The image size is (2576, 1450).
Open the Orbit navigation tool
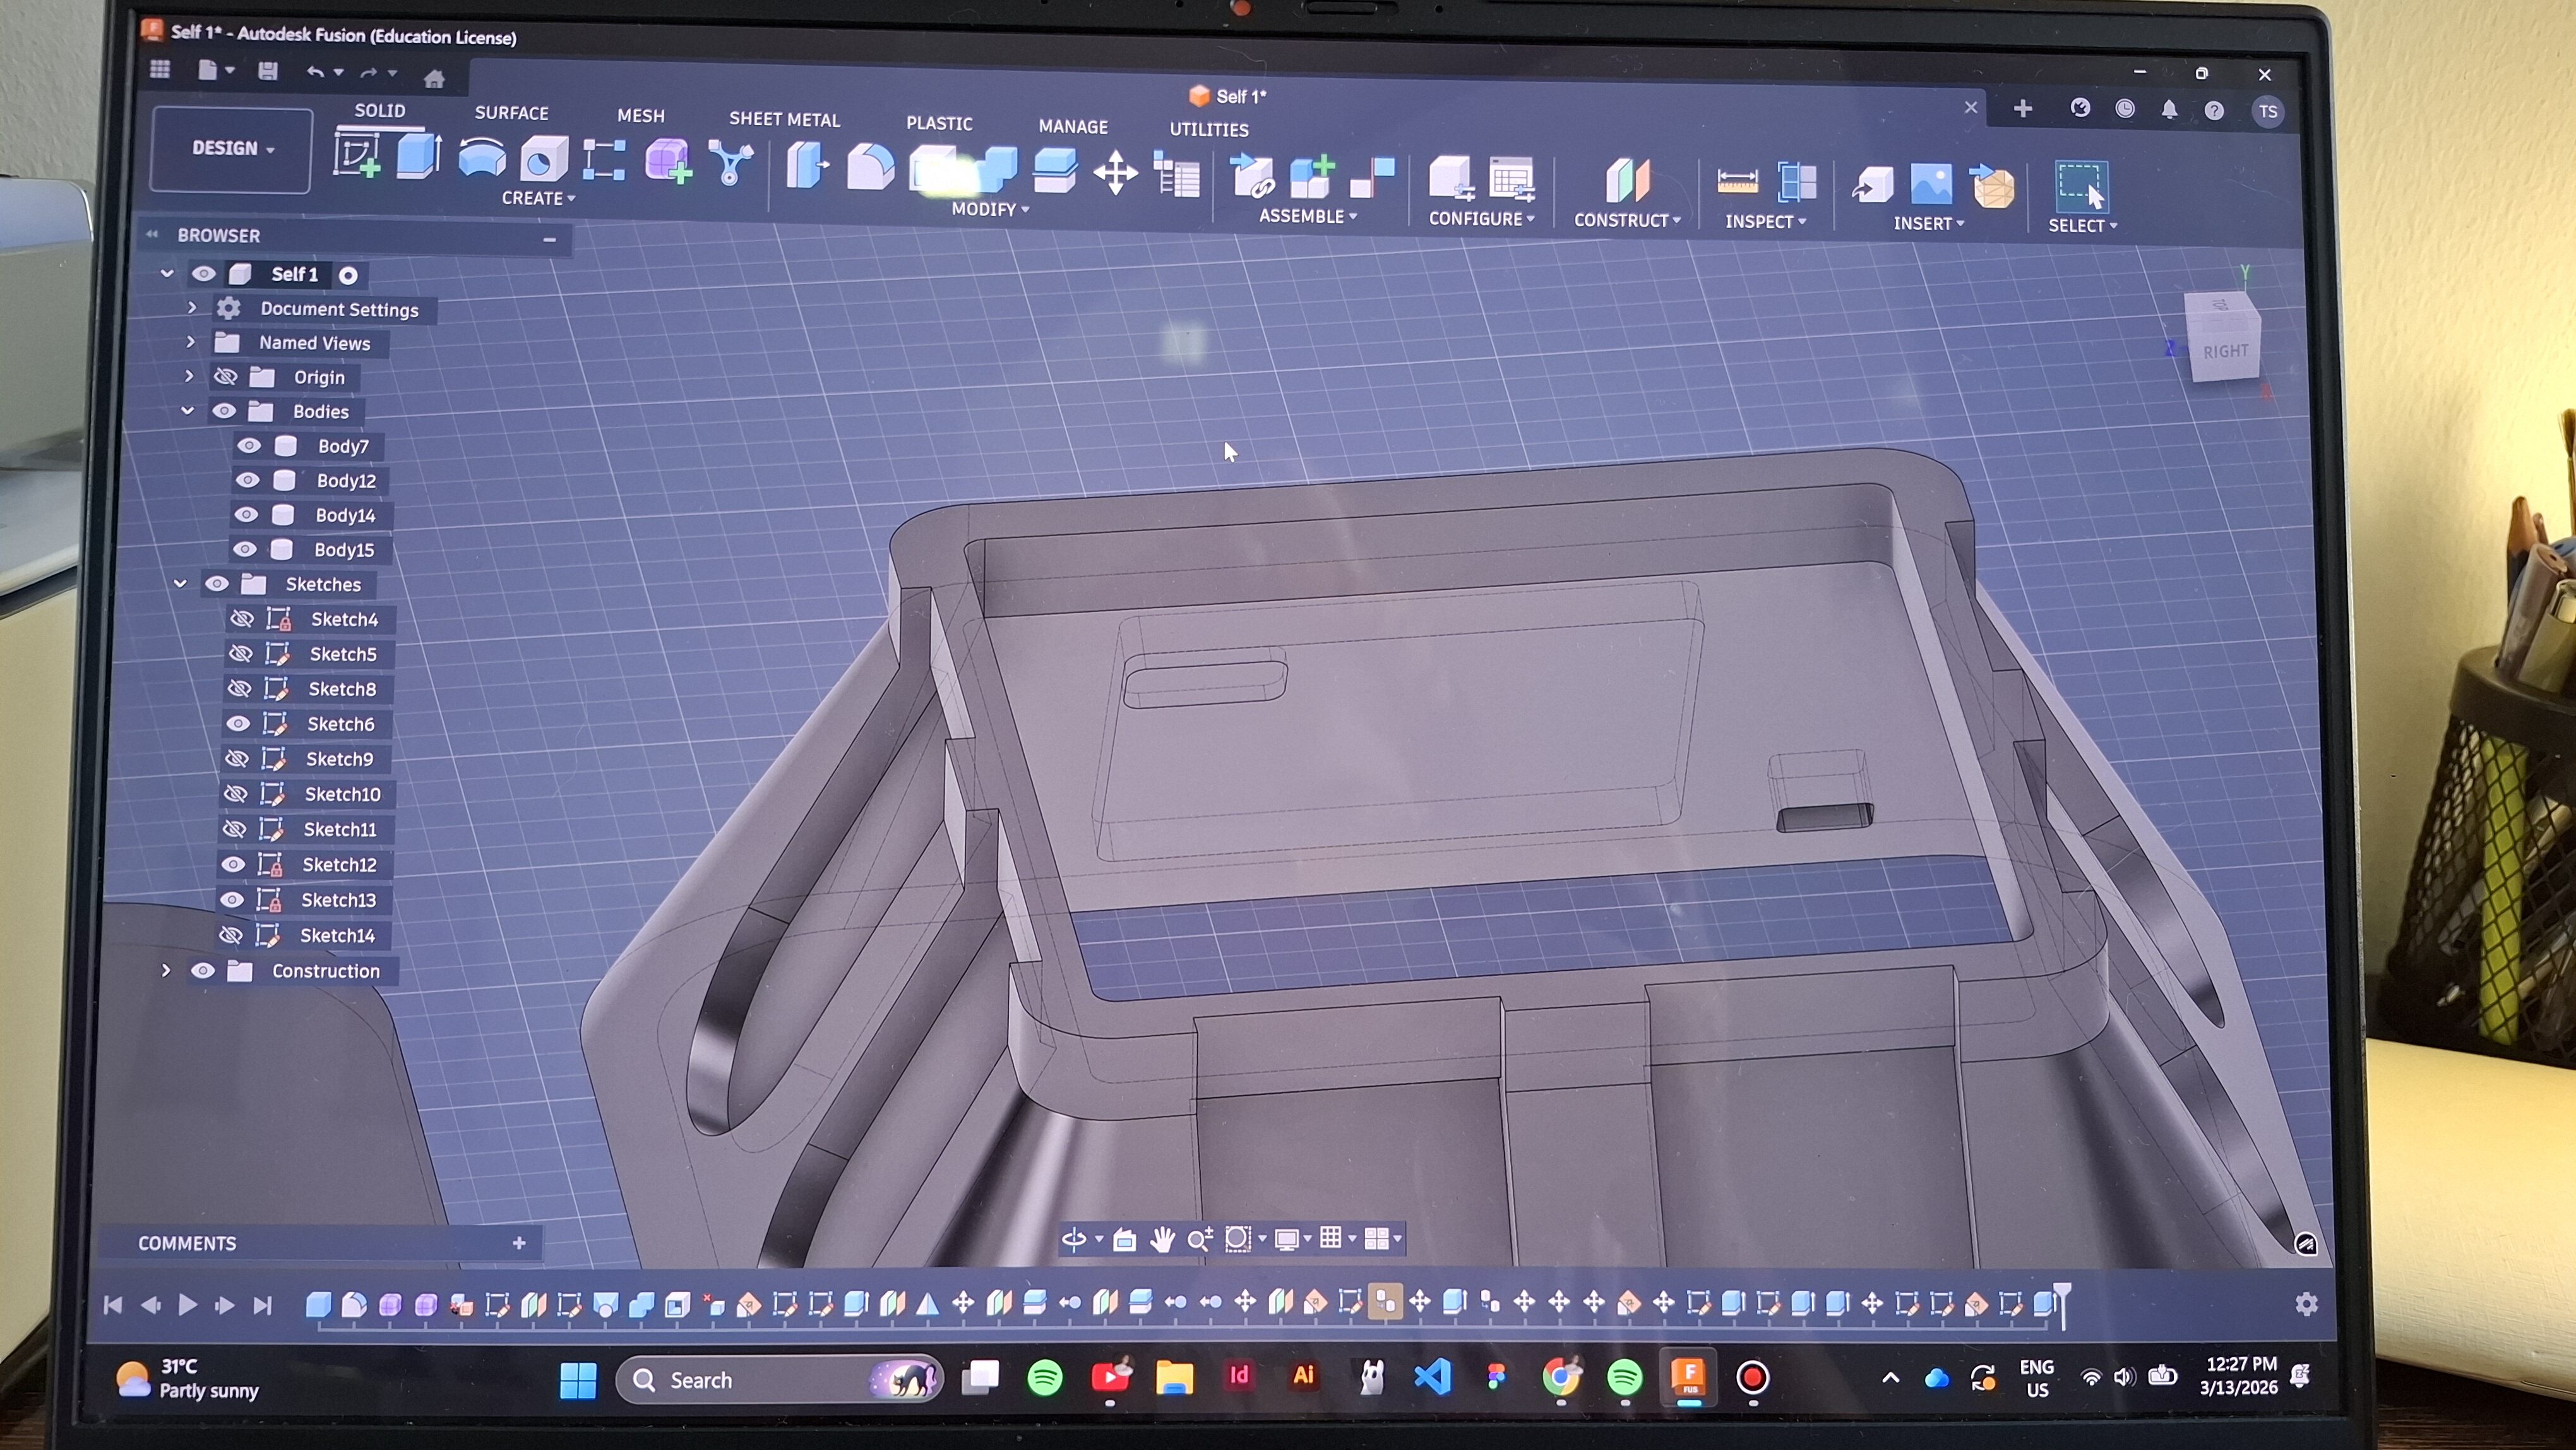[x=1073, y=1240]
